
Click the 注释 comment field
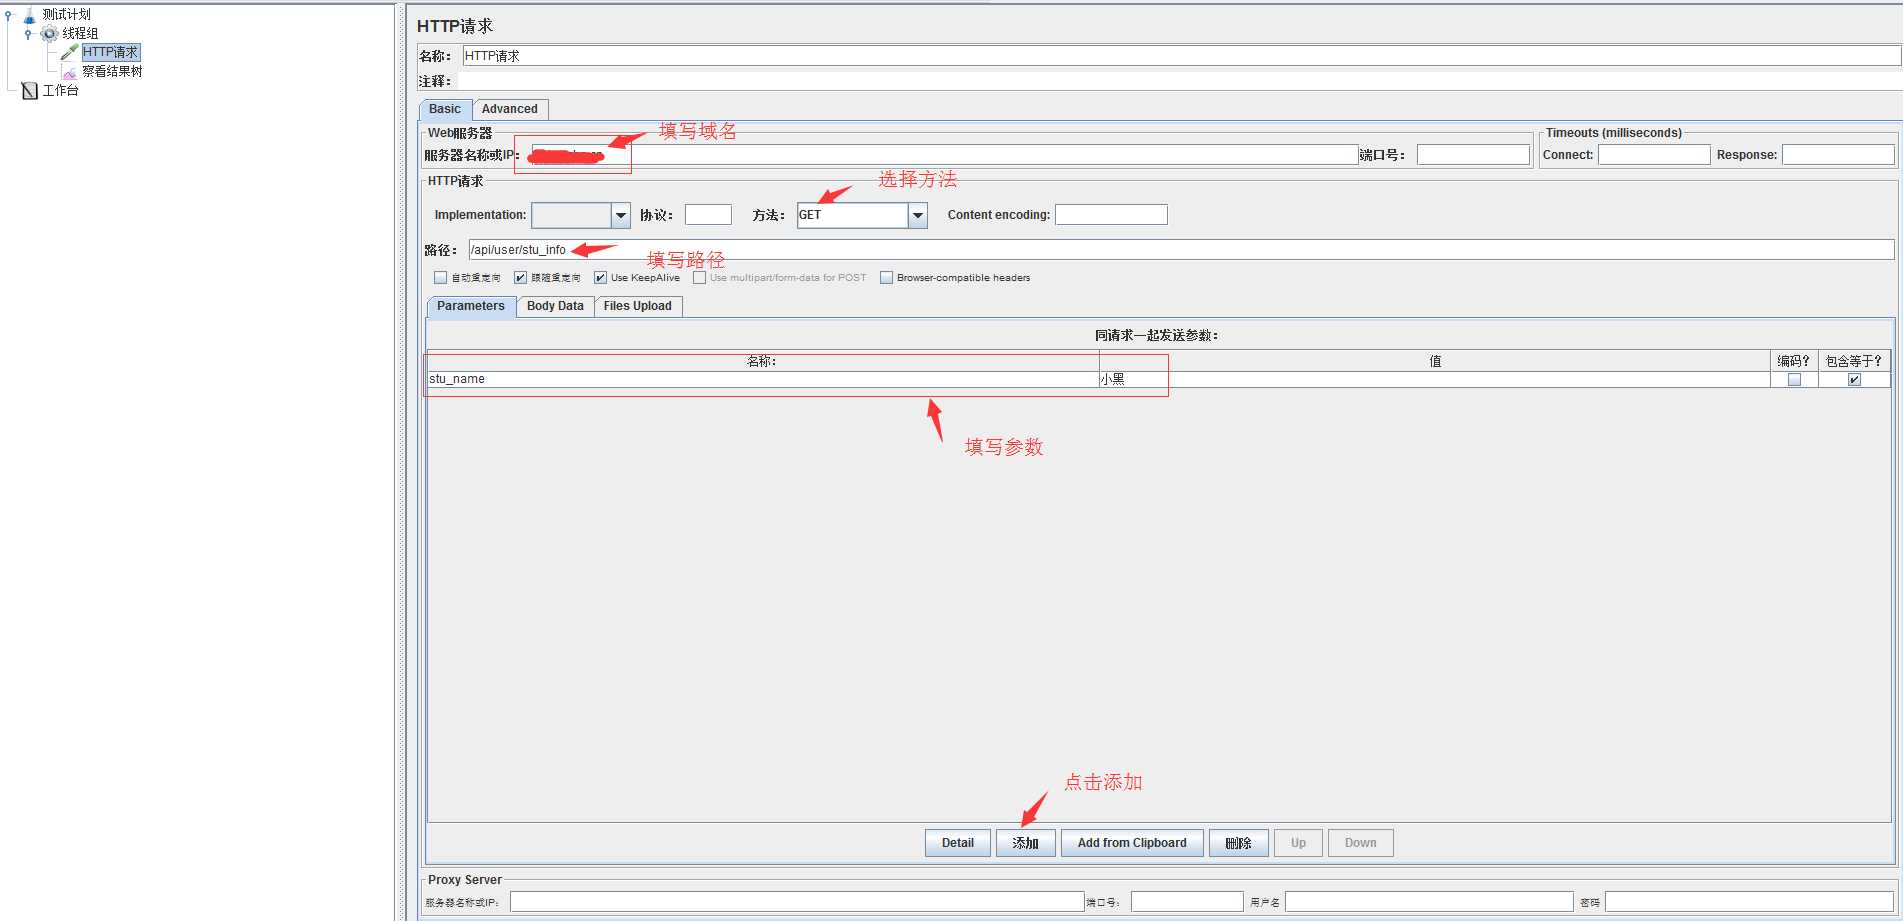(1181, 81)
